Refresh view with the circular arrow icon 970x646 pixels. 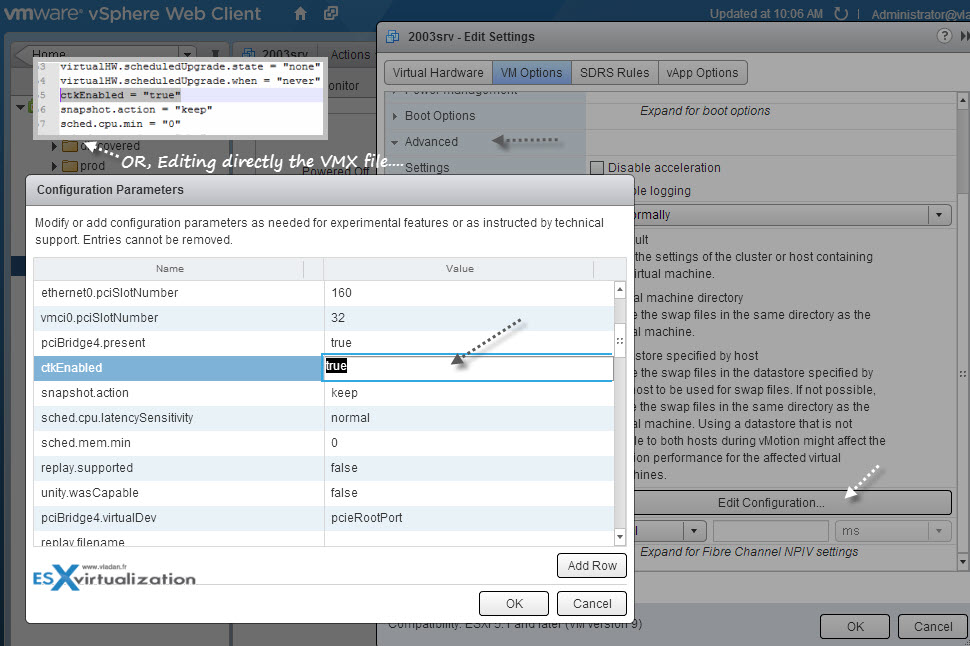(x=841, y=14)
